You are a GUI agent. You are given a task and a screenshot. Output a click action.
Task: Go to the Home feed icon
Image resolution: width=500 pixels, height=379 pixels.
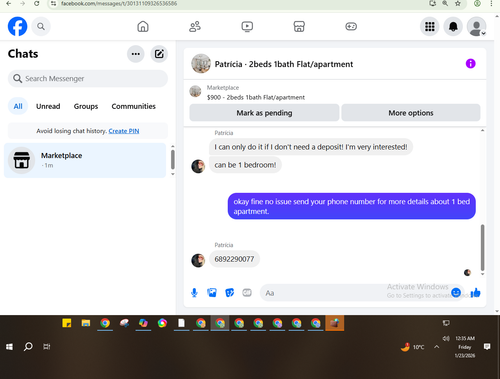tap(143, 26)
